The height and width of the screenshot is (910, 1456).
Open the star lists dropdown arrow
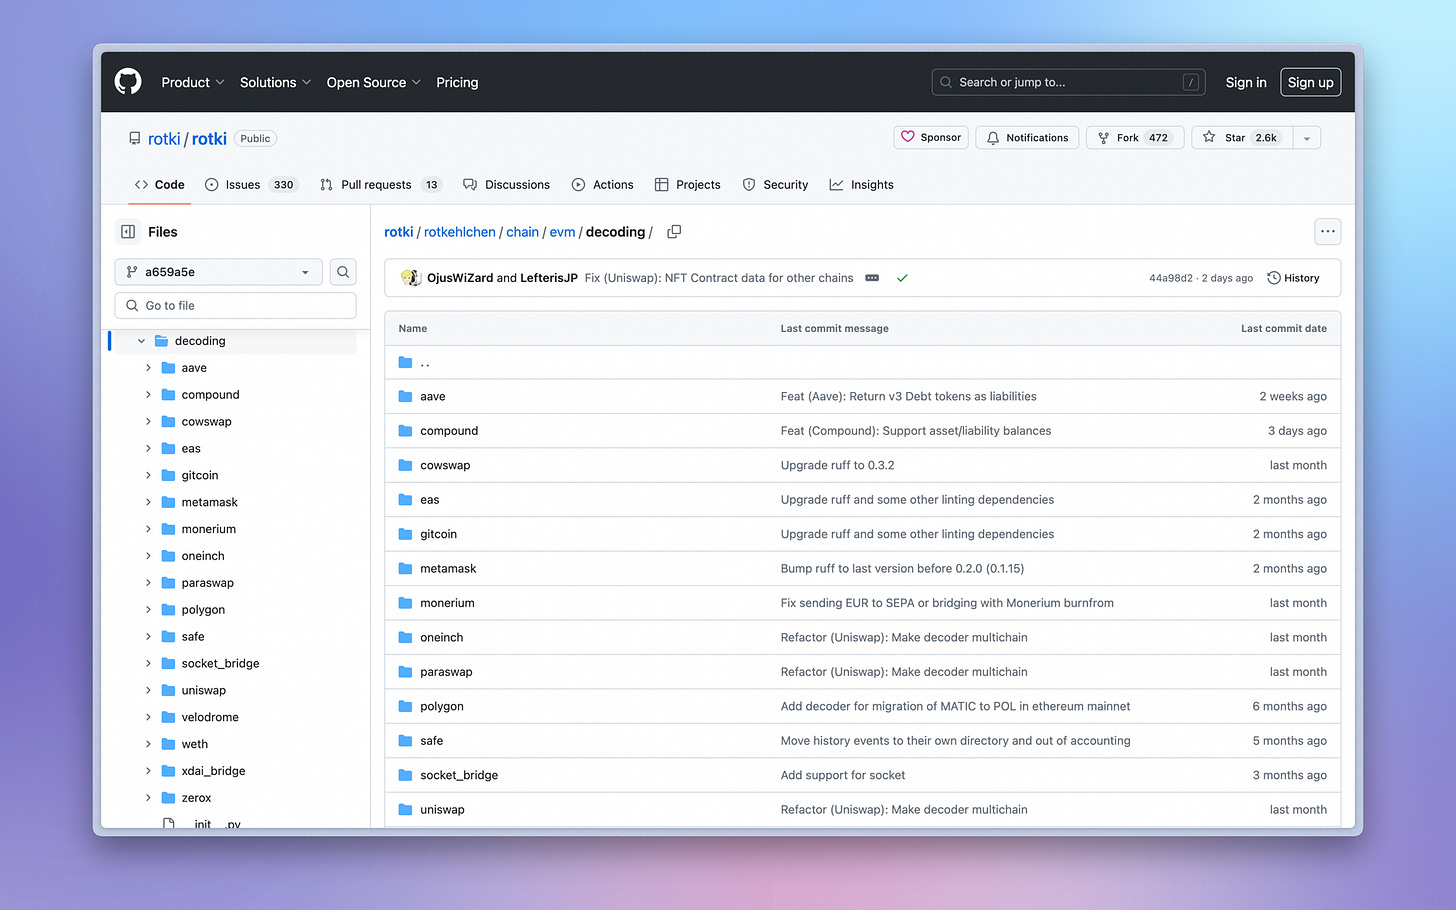[x=1307, y=138]
